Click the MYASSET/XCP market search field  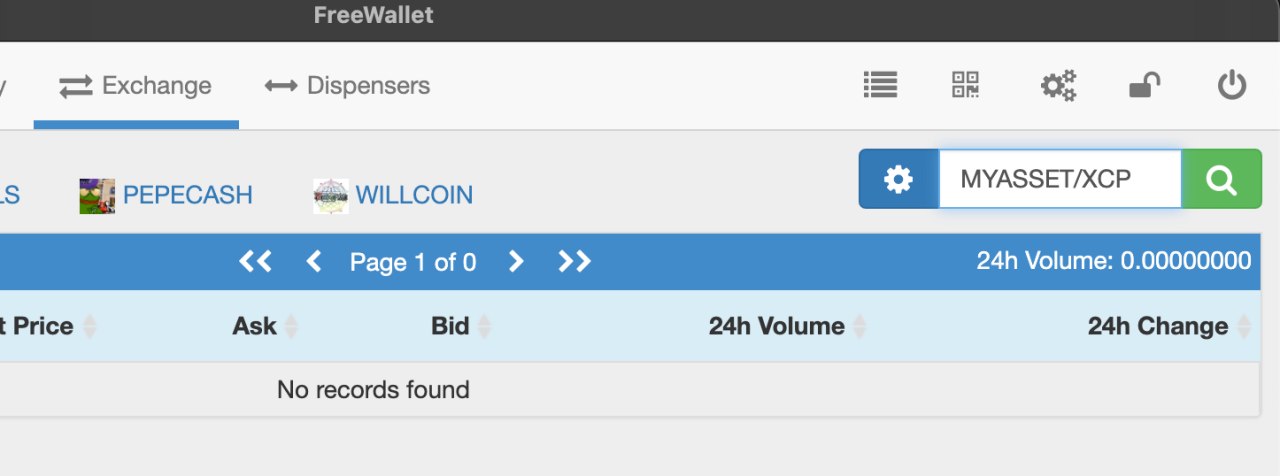1059,180
